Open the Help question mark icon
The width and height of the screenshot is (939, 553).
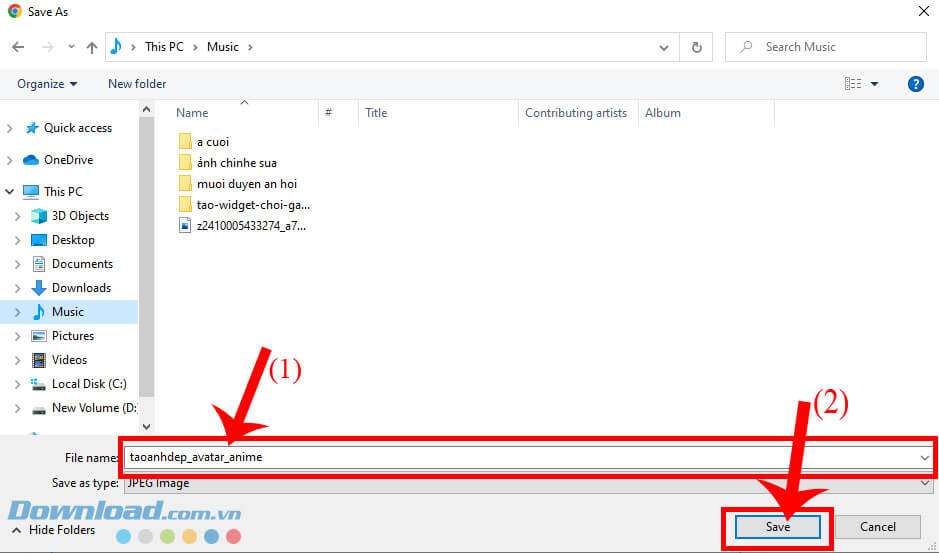915,84
